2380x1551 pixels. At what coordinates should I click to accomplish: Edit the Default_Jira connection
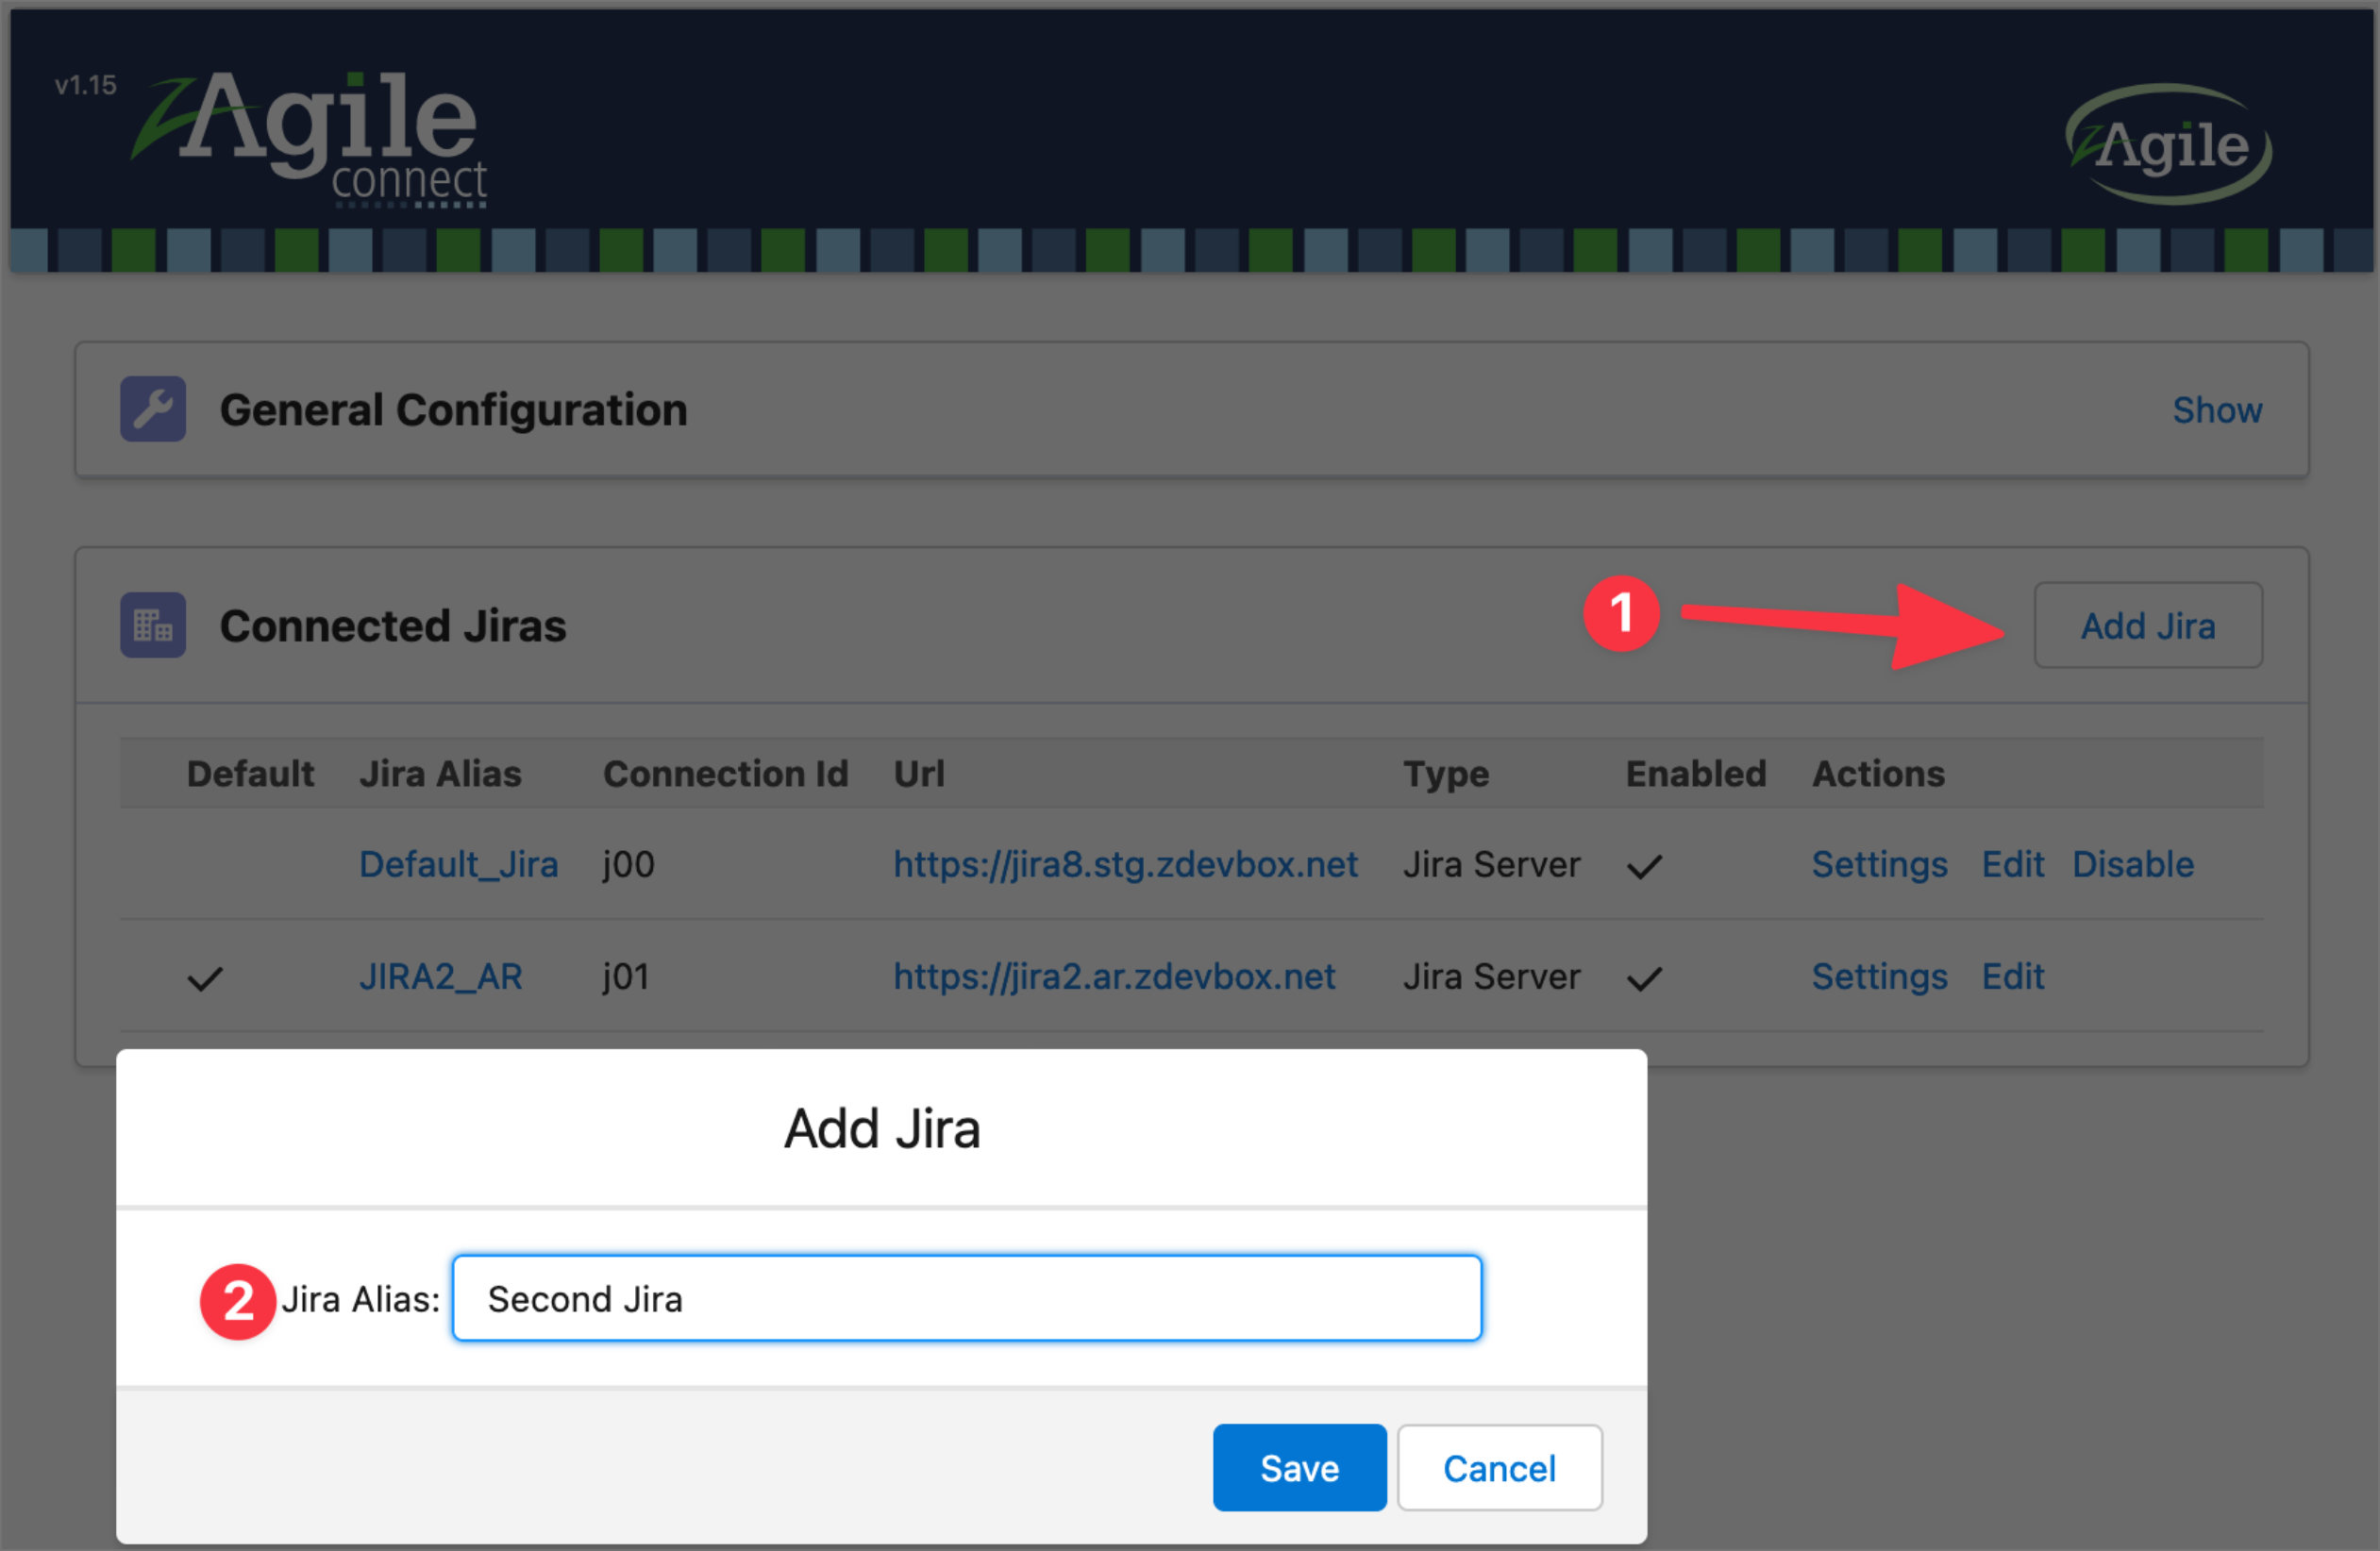(2012, 864)
